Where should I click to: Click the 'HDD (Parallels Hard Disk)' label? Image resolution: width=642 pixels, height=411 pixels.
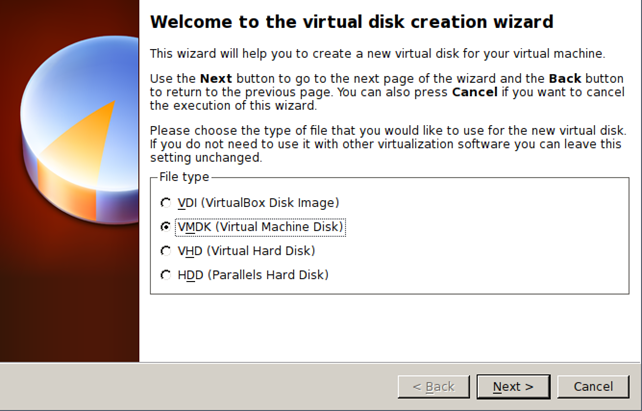253,275
